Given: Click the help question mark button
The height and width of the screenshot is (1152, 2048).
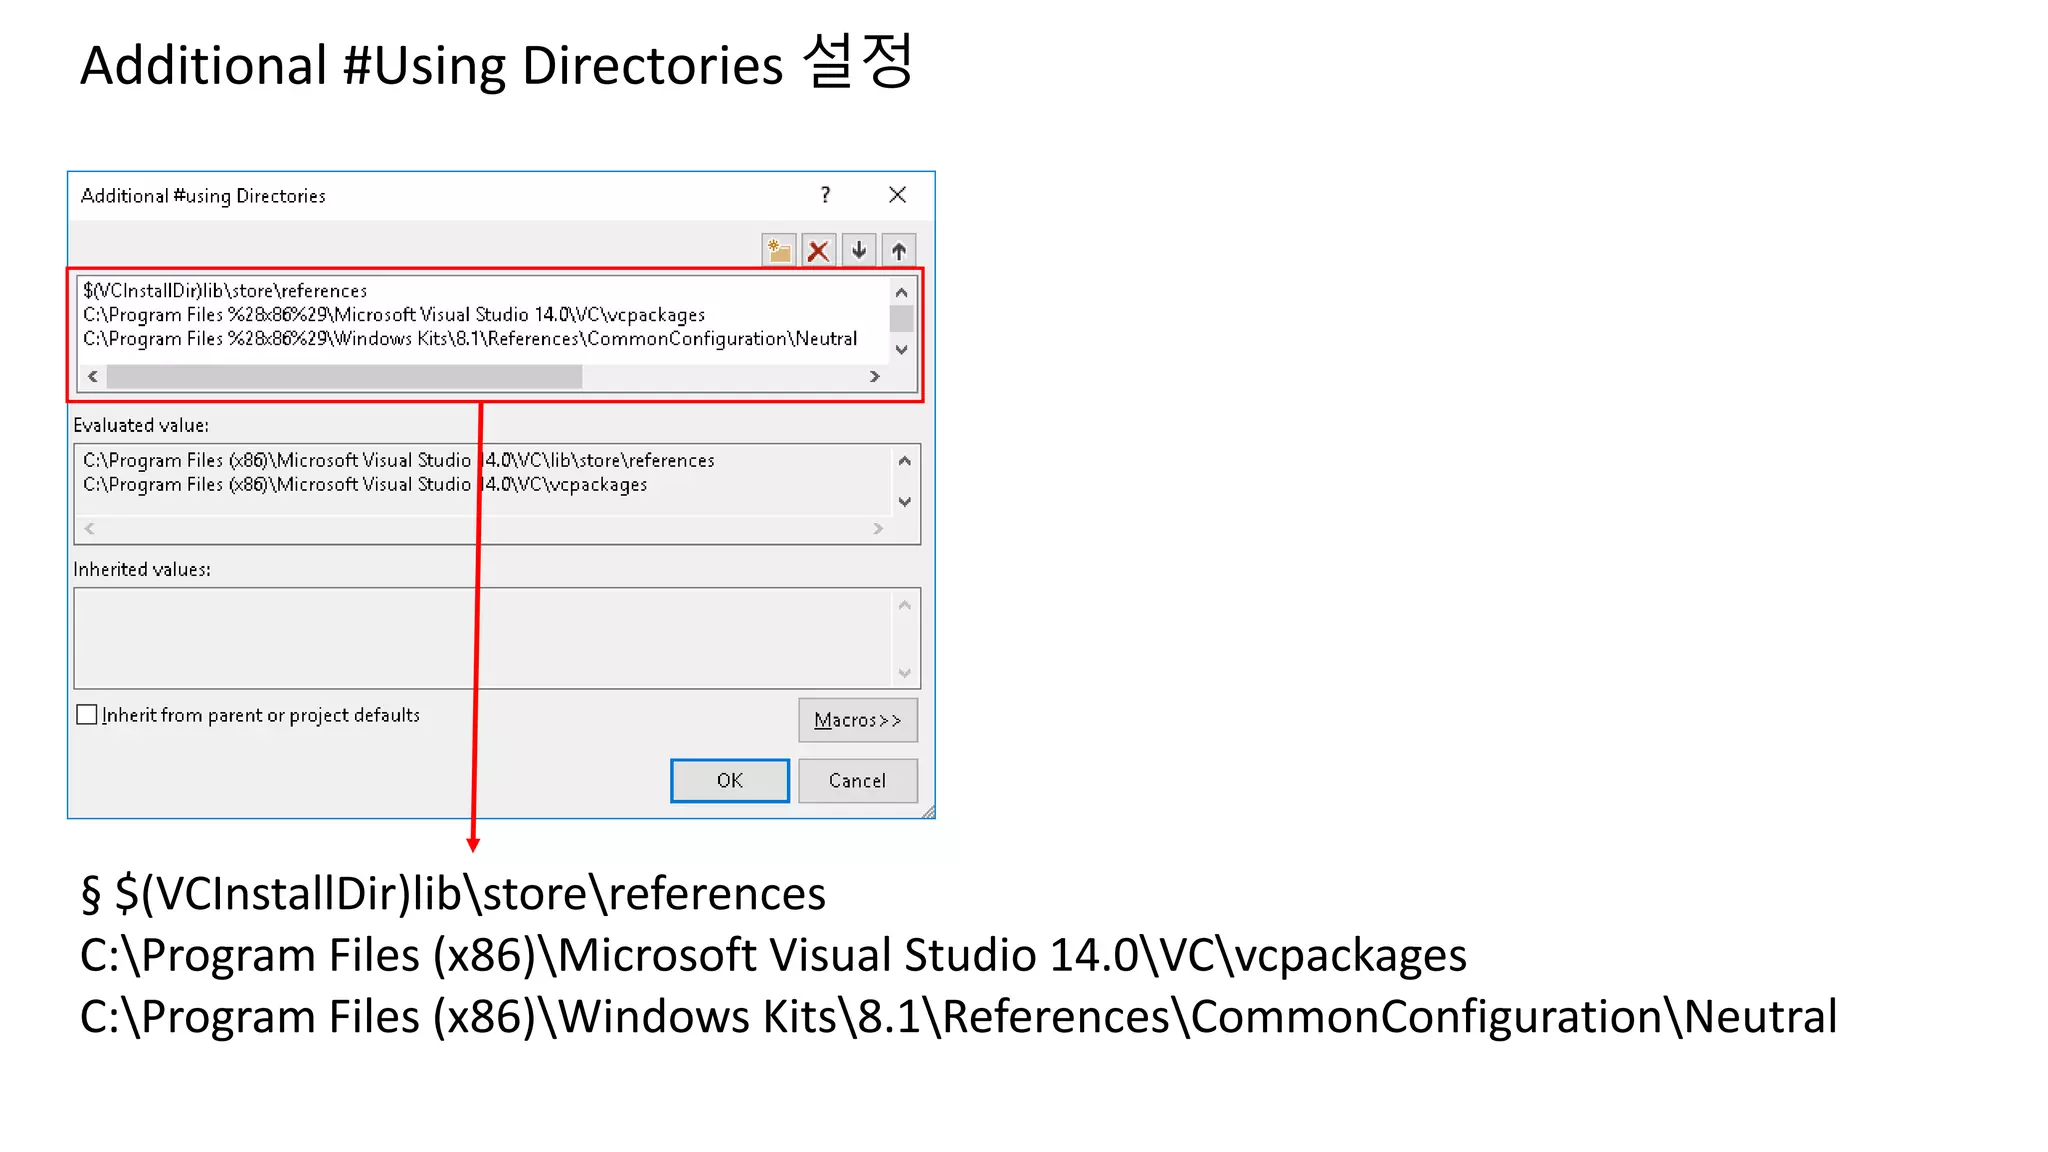Looking at the screenshot, I should 825,195.
